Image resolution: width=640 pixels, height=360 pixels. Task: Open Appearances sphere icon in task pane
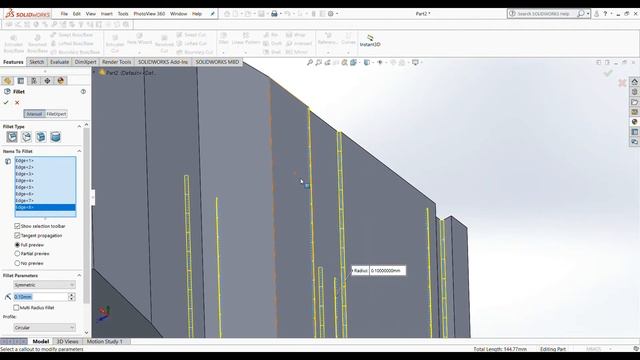634,122
